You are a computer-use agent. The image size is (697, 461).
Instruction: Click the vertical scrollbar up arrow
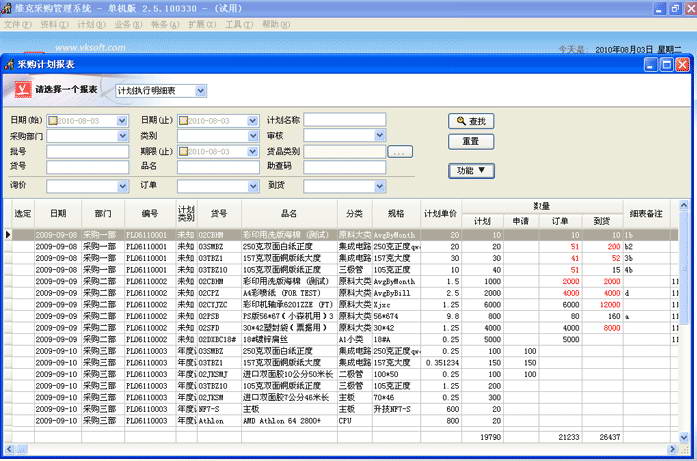pyautogui.click(x=684, y=205)
